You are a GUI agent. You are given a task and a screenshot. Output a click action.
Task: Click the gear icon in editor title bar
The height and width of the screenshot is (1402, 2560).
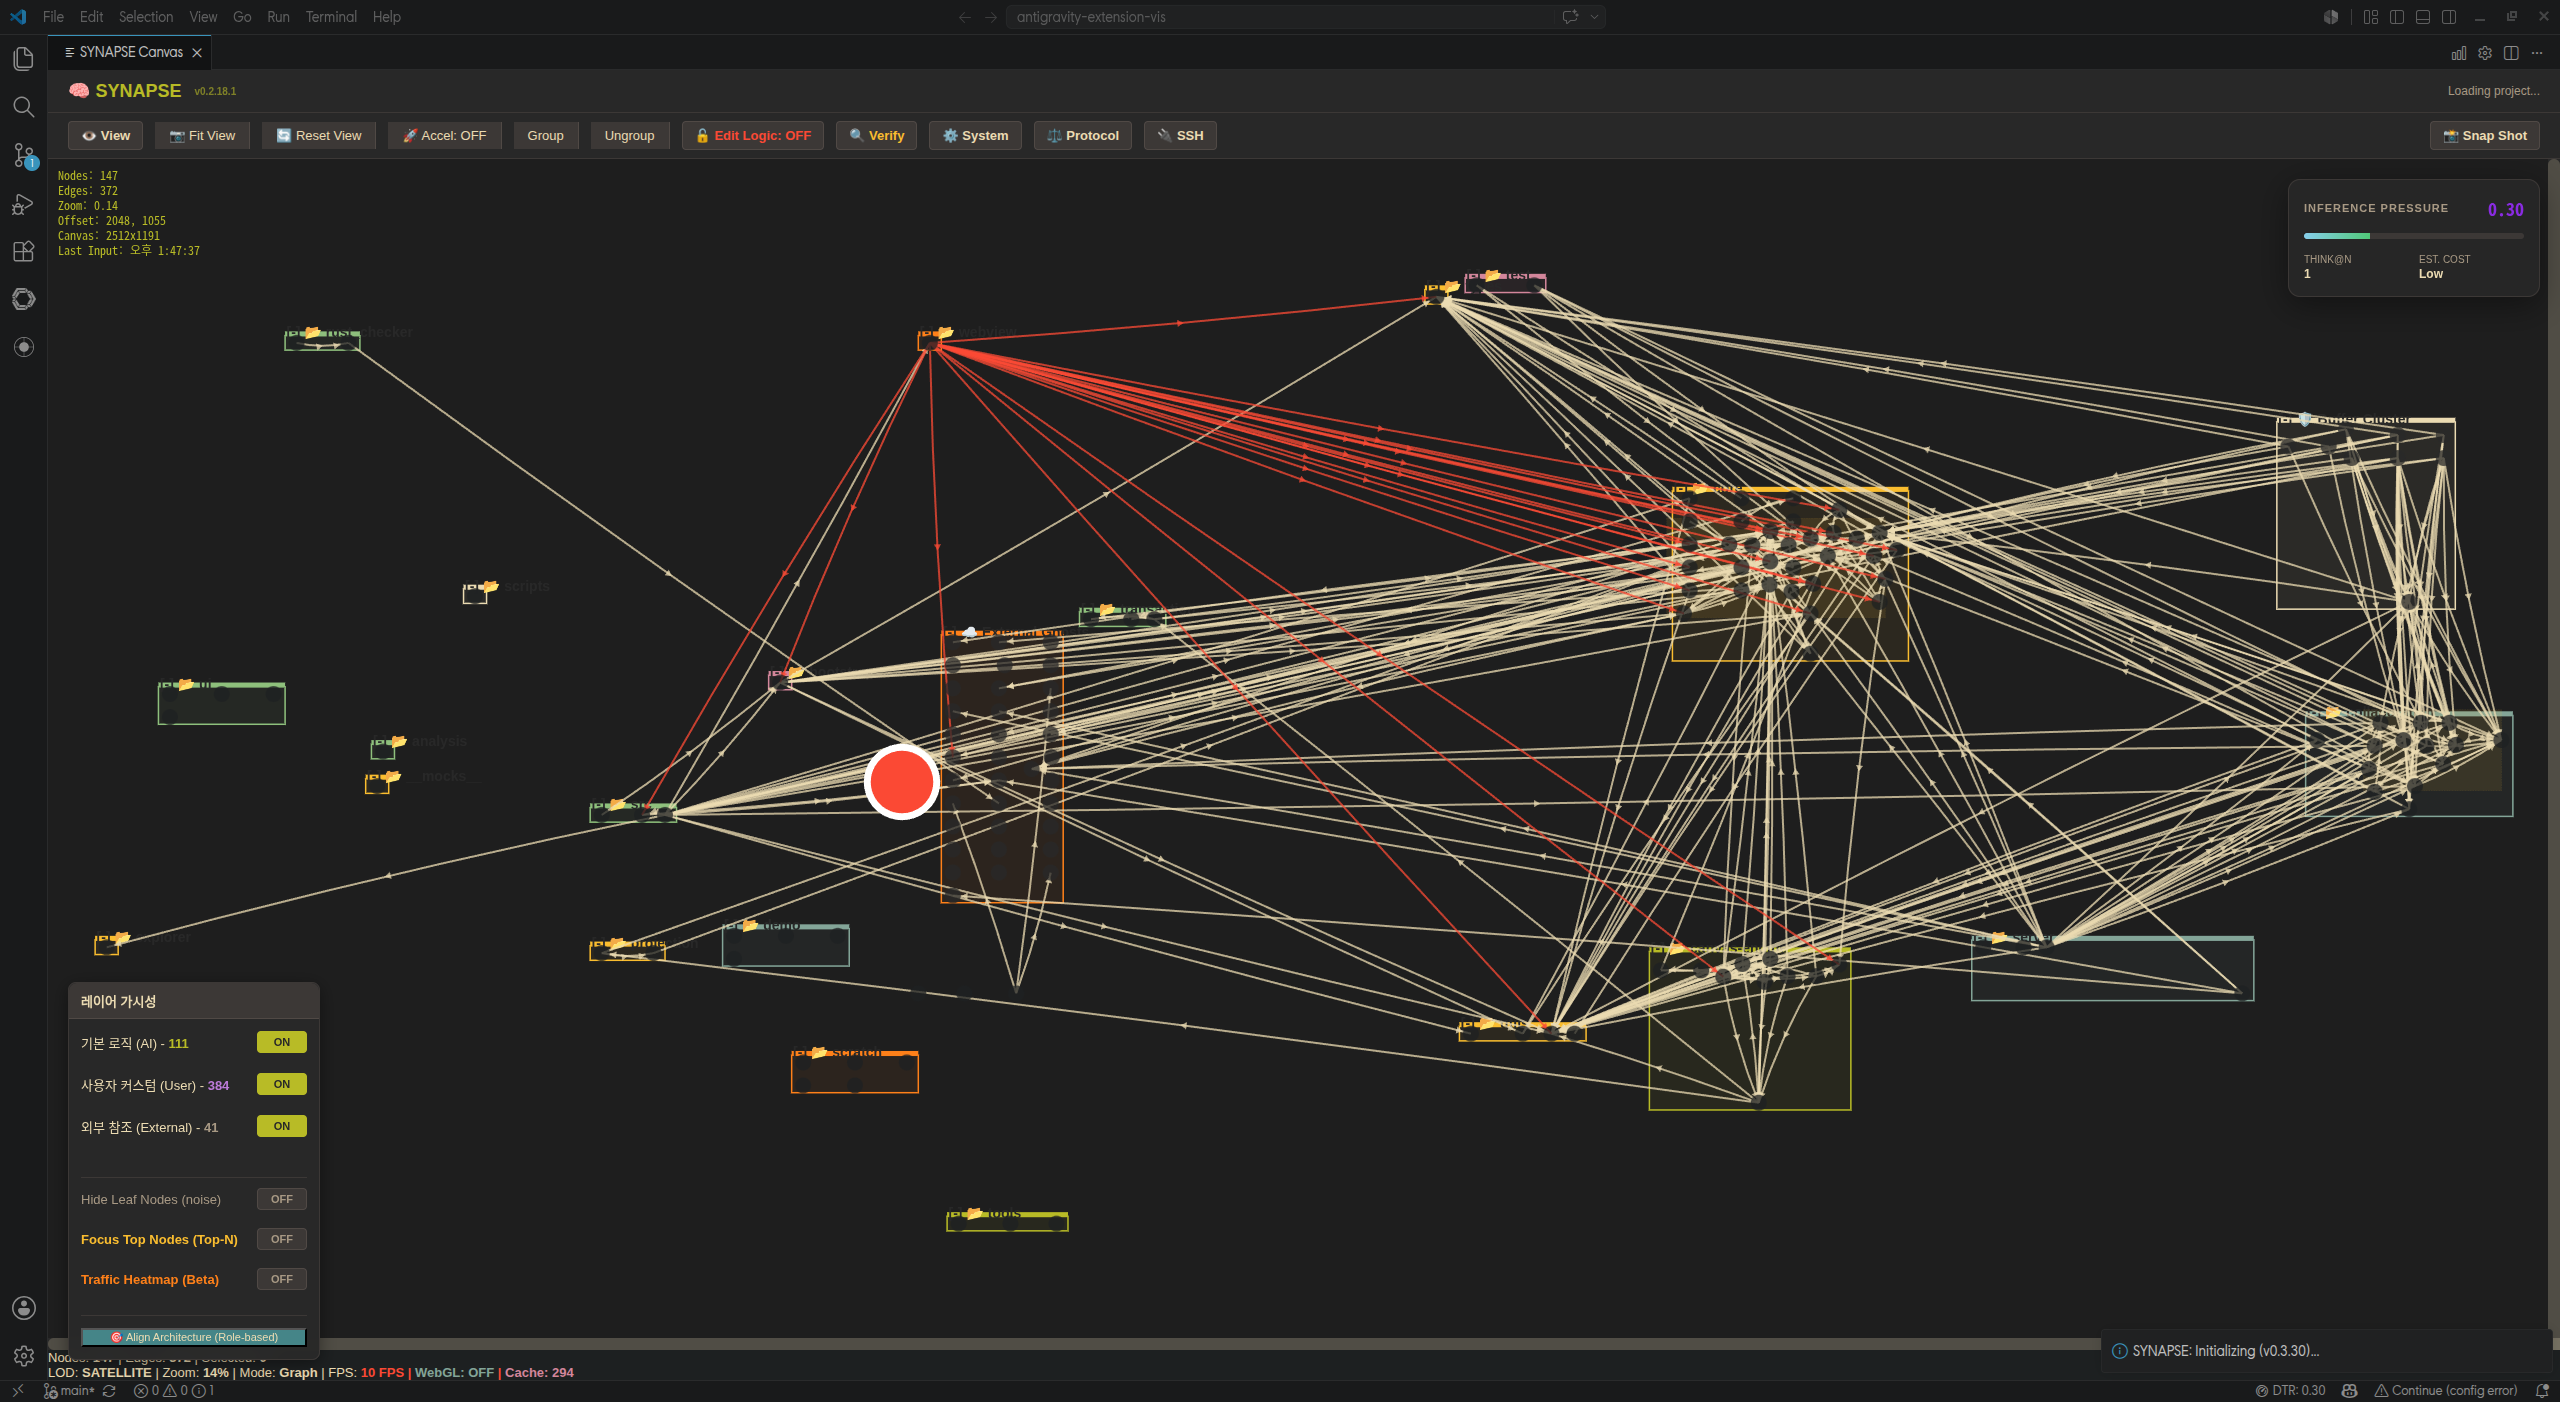(2485, 53)
